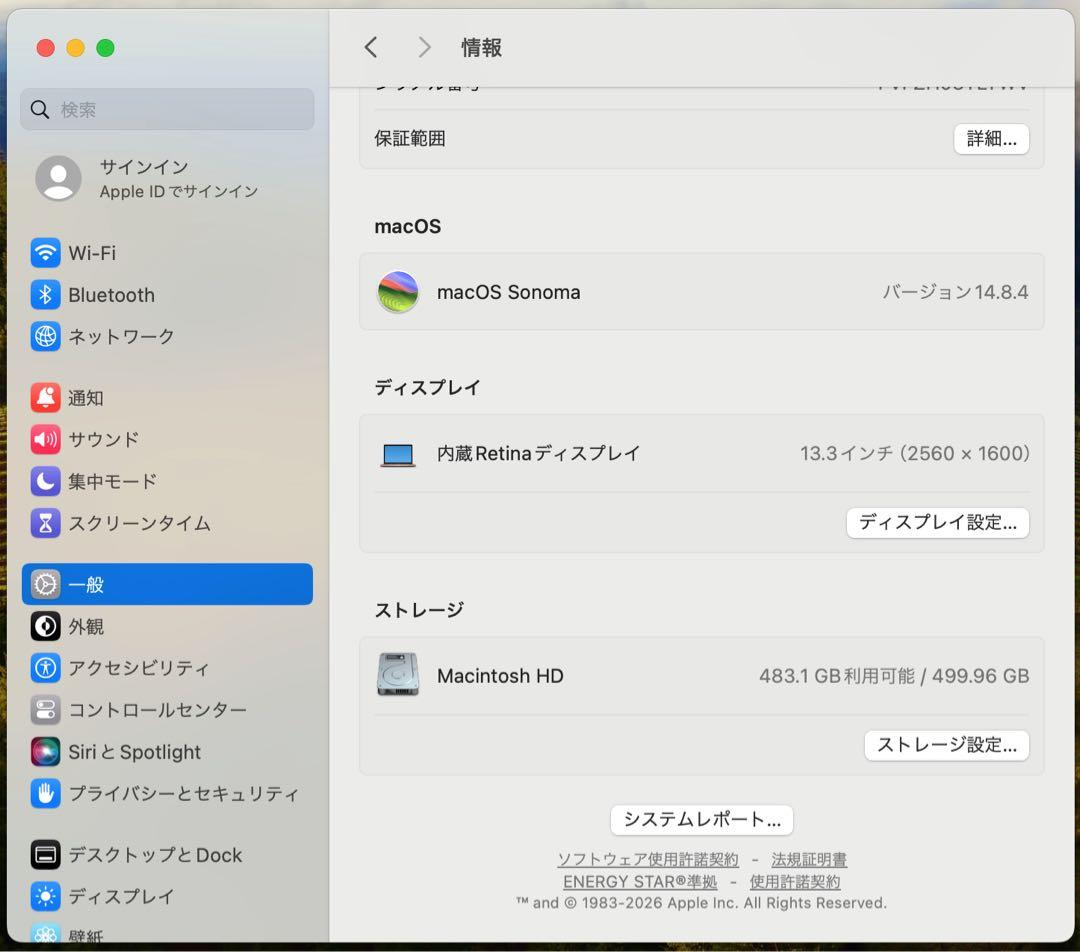Click the 保証範囲 label
This screenshot has height=952, width=1080.
click(410, 138)
